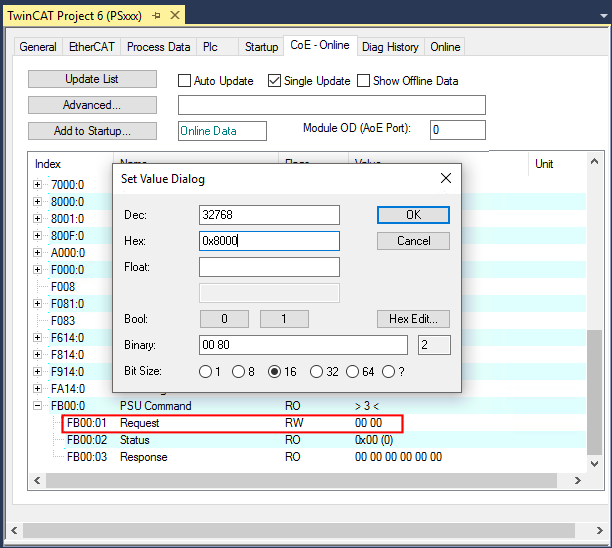Image resolution: width=612 pixels, height=548 pixels.
Task: Click the binary byte length field
Action: 434,345
